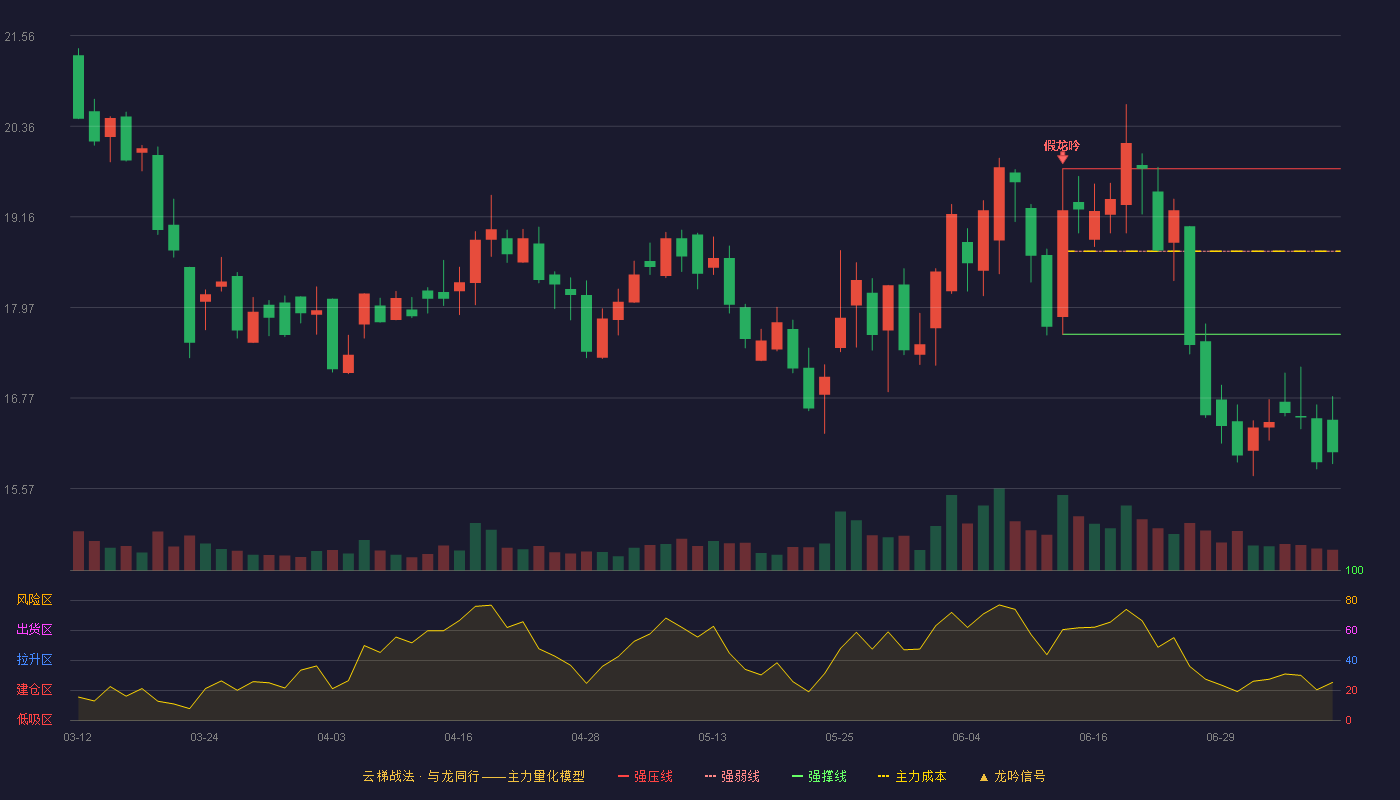This screenshot has height=800, width=1400.
Task: Click the 16.77 price axis label
Action: point(19,399)
